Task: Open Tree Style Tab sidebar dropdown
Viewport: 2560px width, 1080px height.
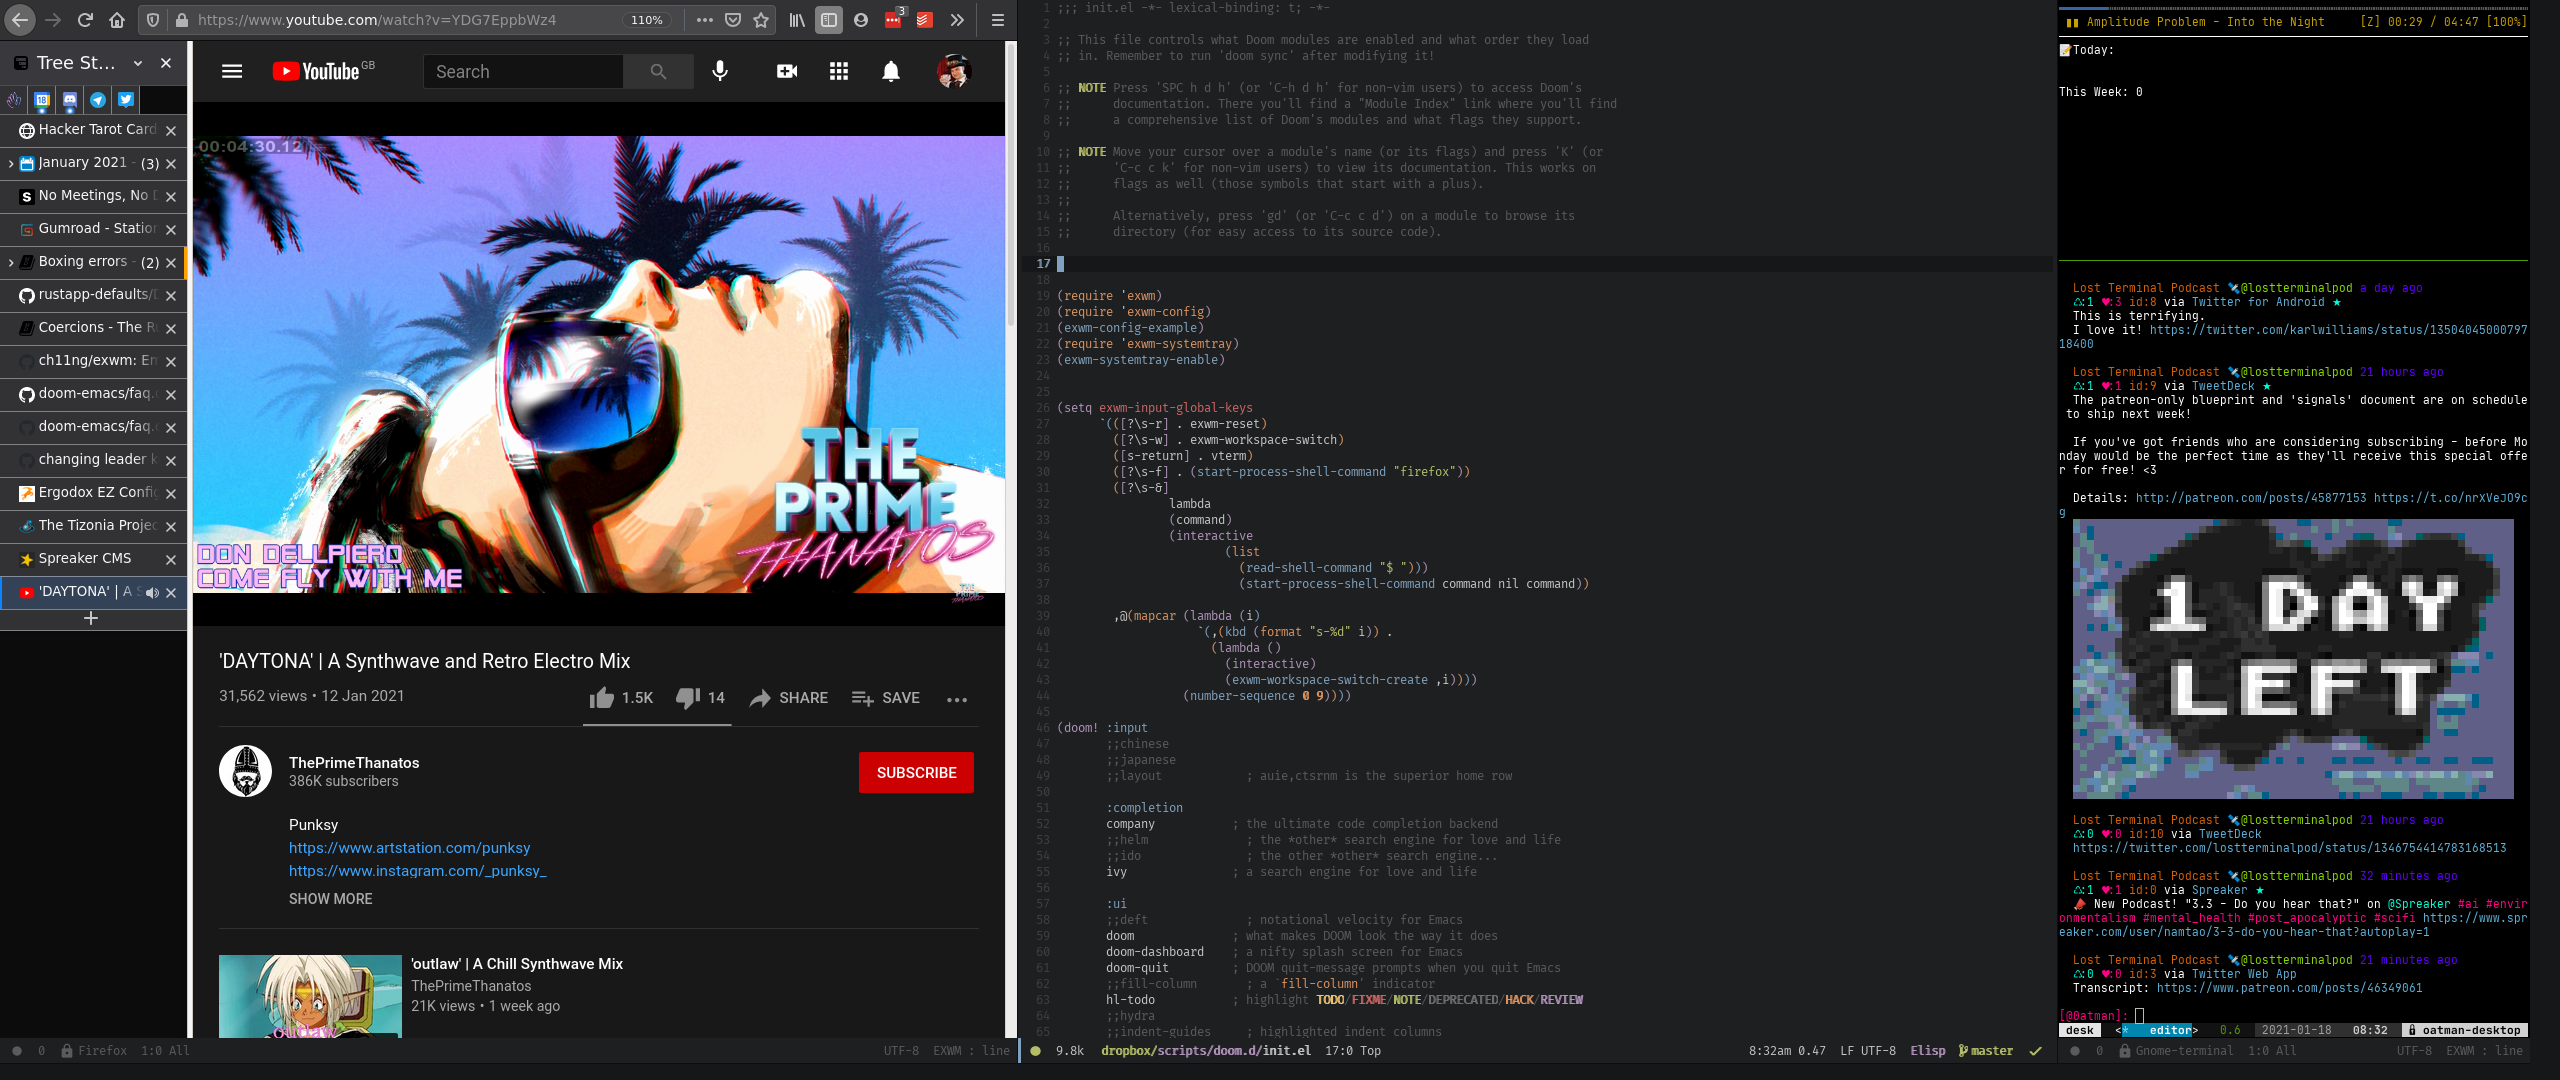Action: tap(137, 63)
